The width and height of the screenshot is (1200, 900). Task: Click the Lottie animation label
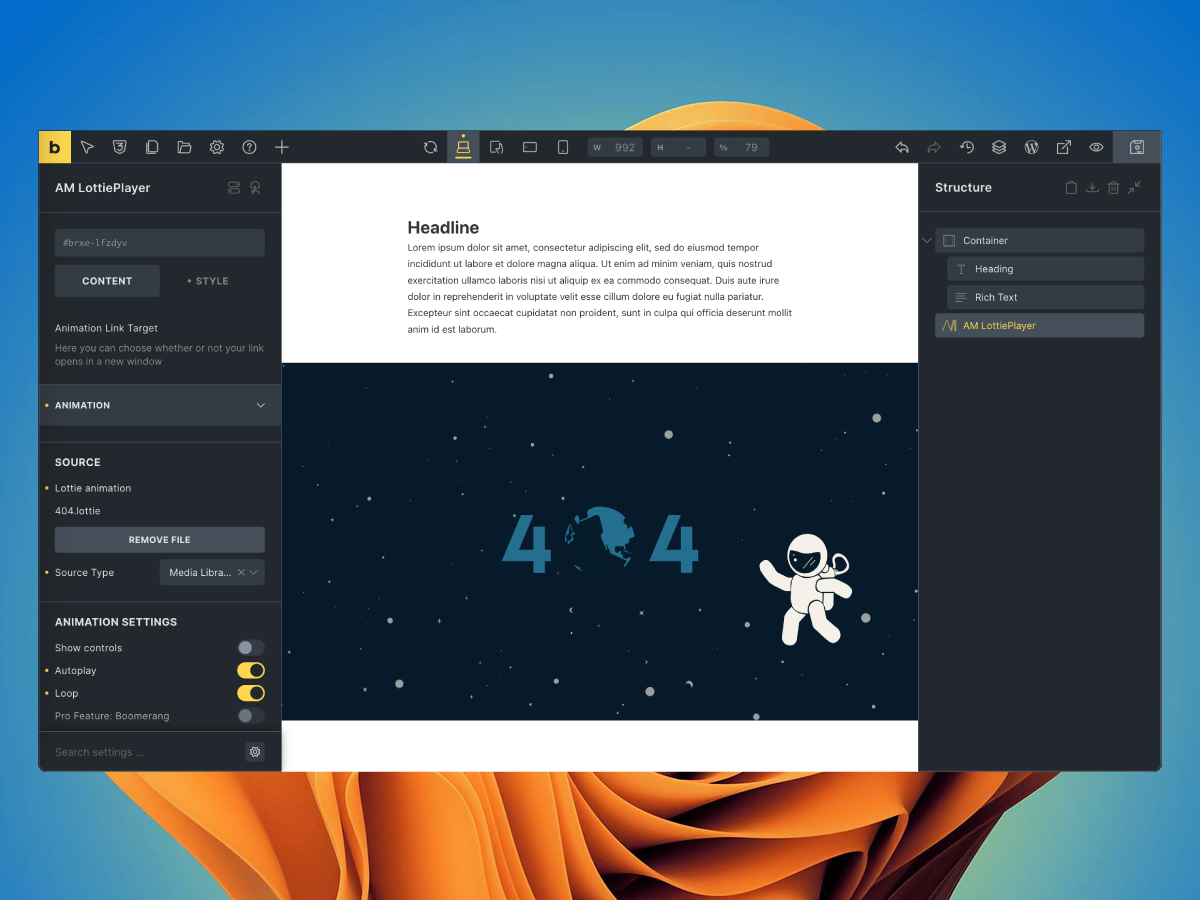pyautogui.click(x=93, y=488)
